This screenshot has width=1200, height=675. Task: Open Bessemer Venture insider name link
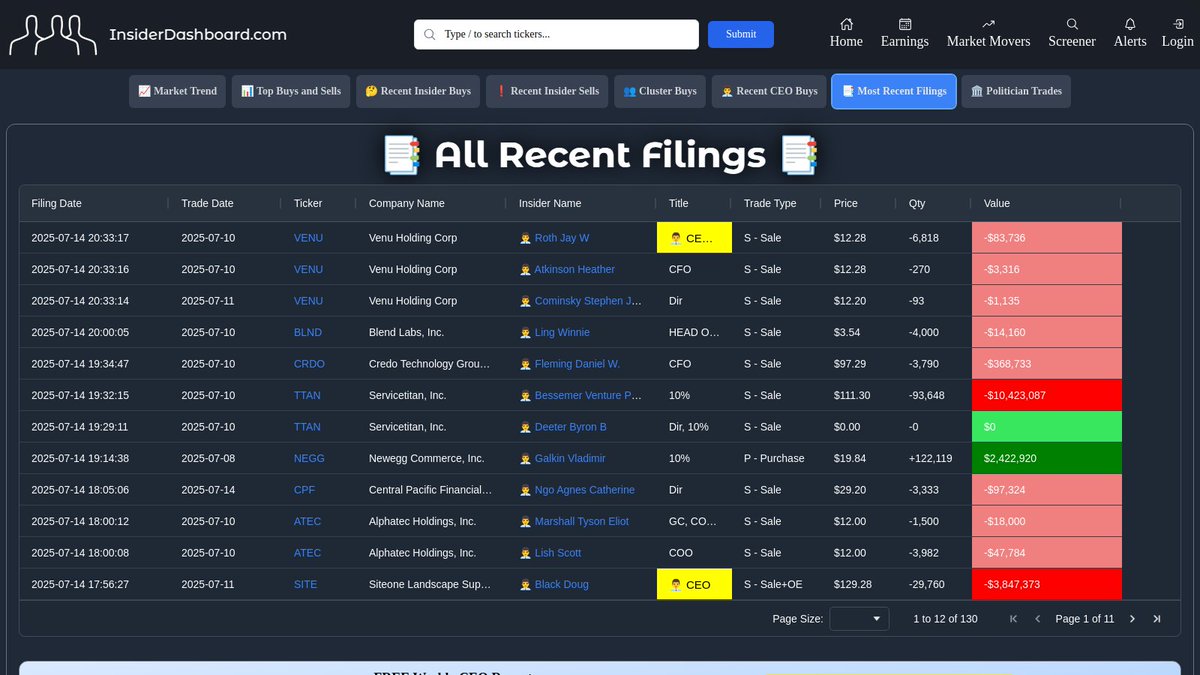[x=588, y=395]
